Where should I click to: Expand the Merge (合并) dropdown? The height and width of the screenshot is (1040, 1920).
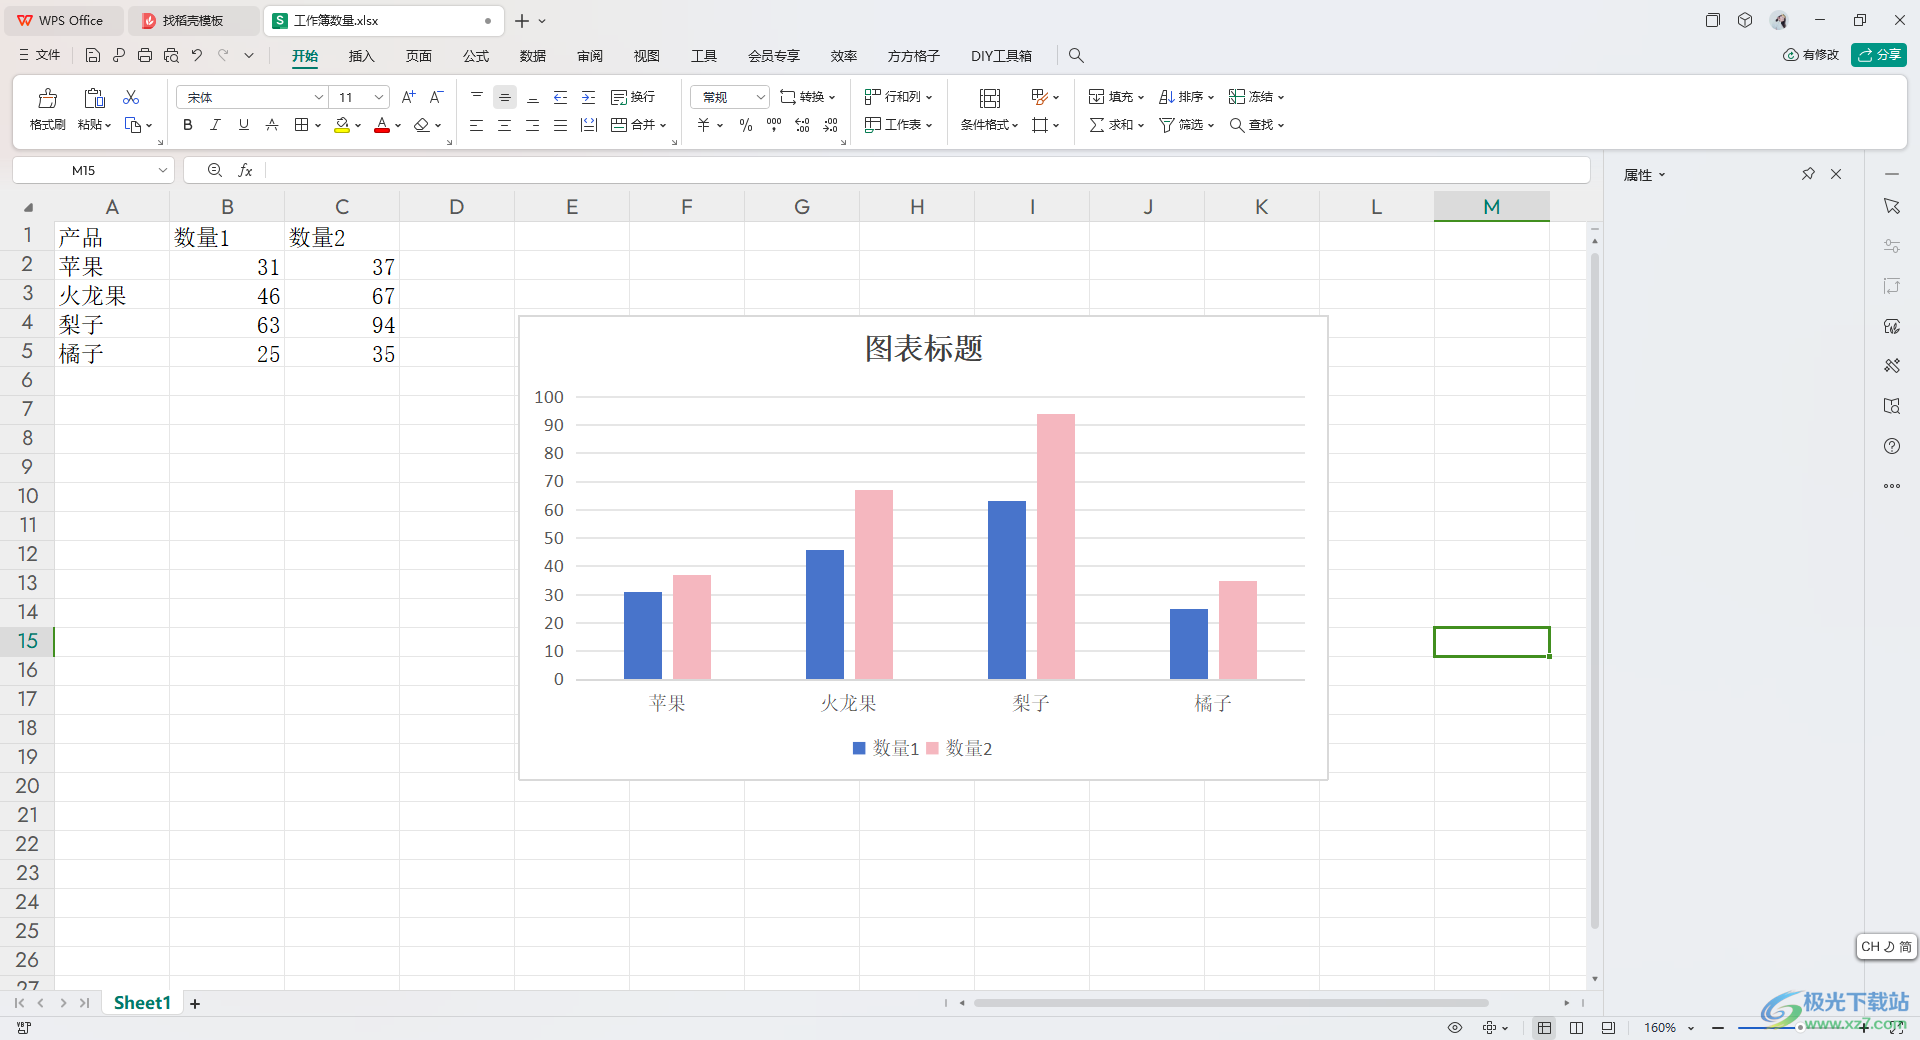663,126
